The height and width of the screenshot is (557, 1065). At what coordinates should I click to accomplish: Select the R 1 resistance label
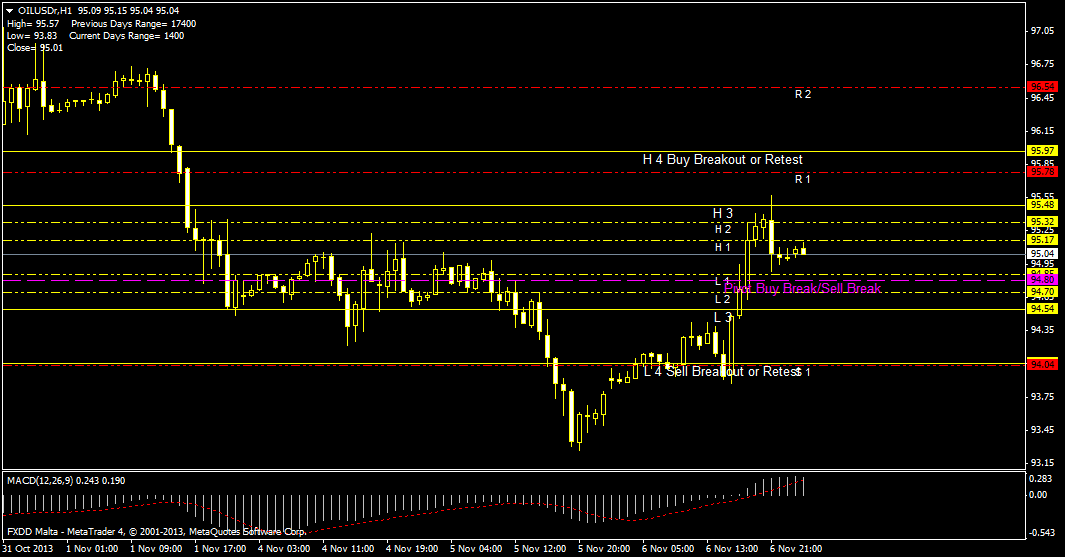[x=802, y=180]
